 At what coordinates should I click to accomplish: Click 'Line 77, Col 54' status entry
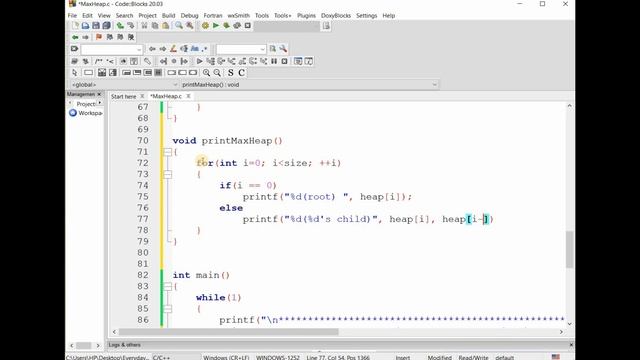click(338, 357)
